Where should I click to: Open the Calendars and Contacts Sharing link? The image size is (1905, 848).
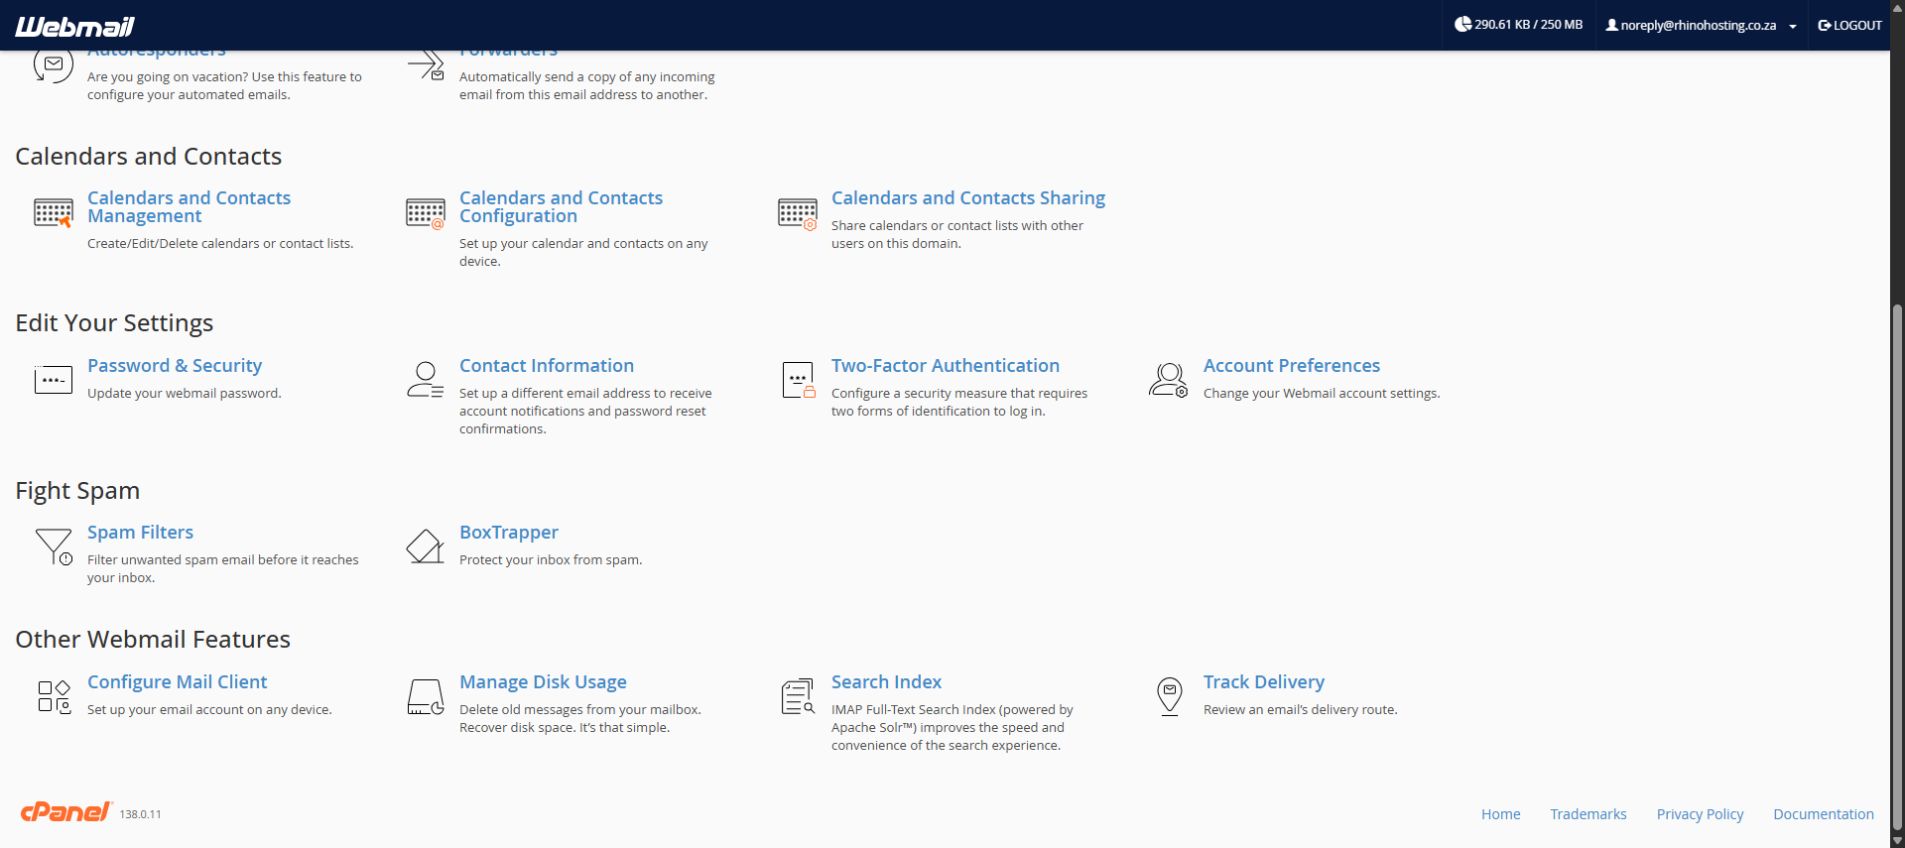pos(968,198)
